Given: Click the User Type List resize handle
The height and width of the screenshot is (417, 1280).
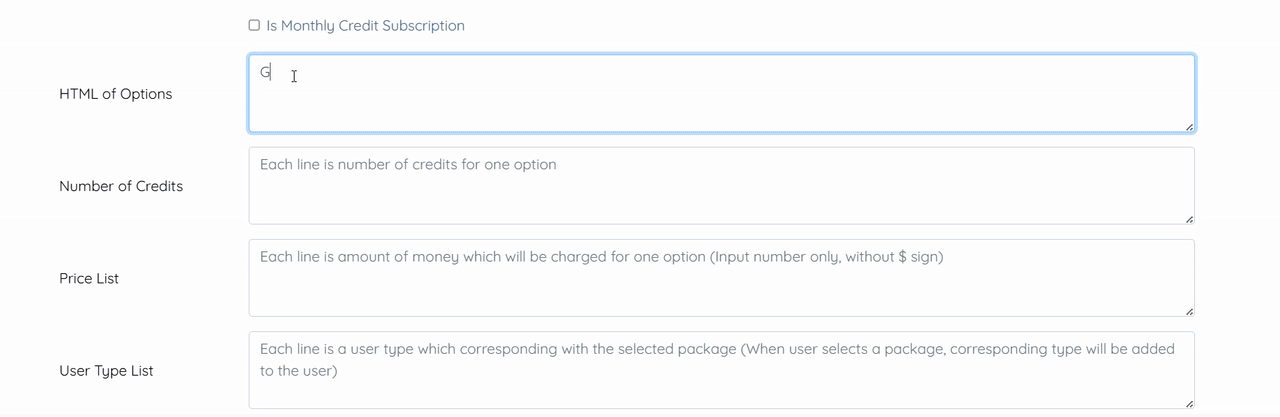Looking at the screenshot, I should [1189, 403].
